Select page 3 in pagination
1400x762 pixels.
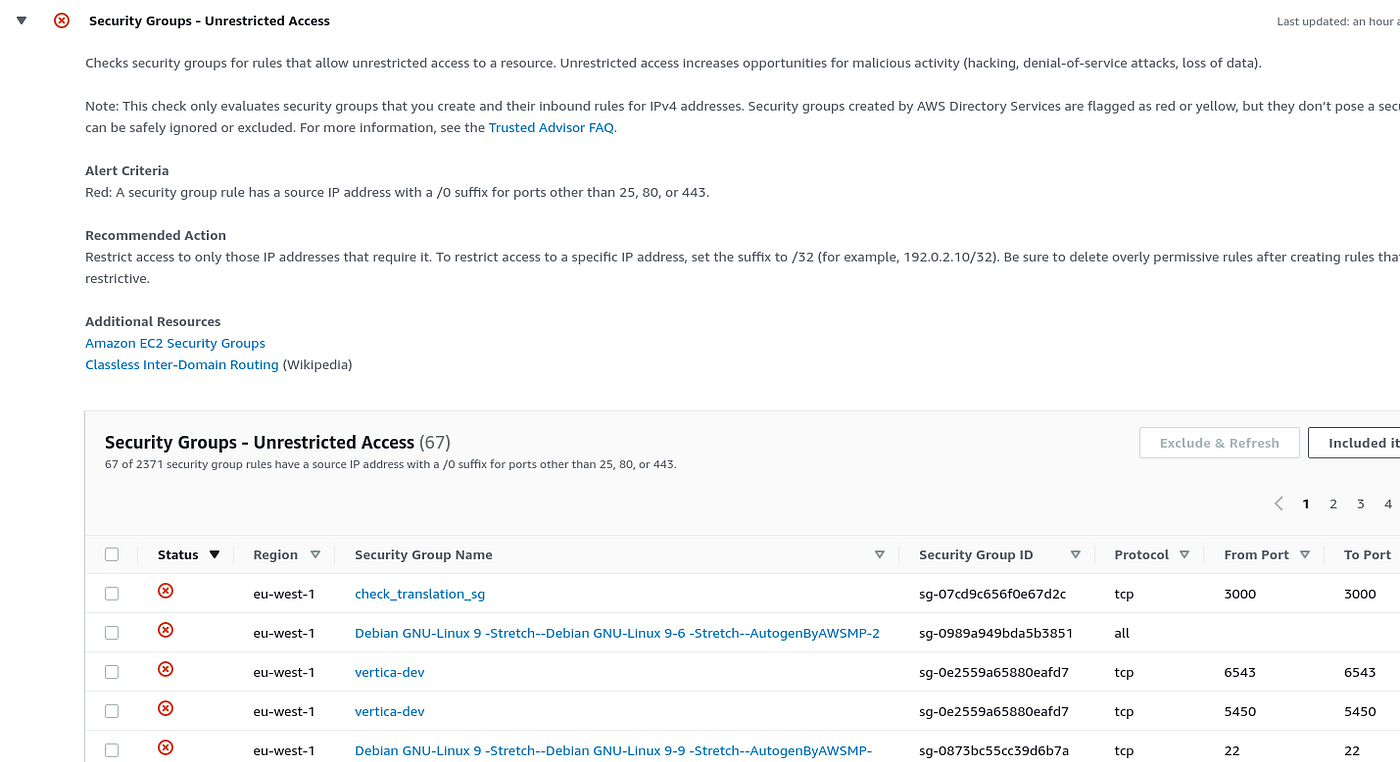1361,504
